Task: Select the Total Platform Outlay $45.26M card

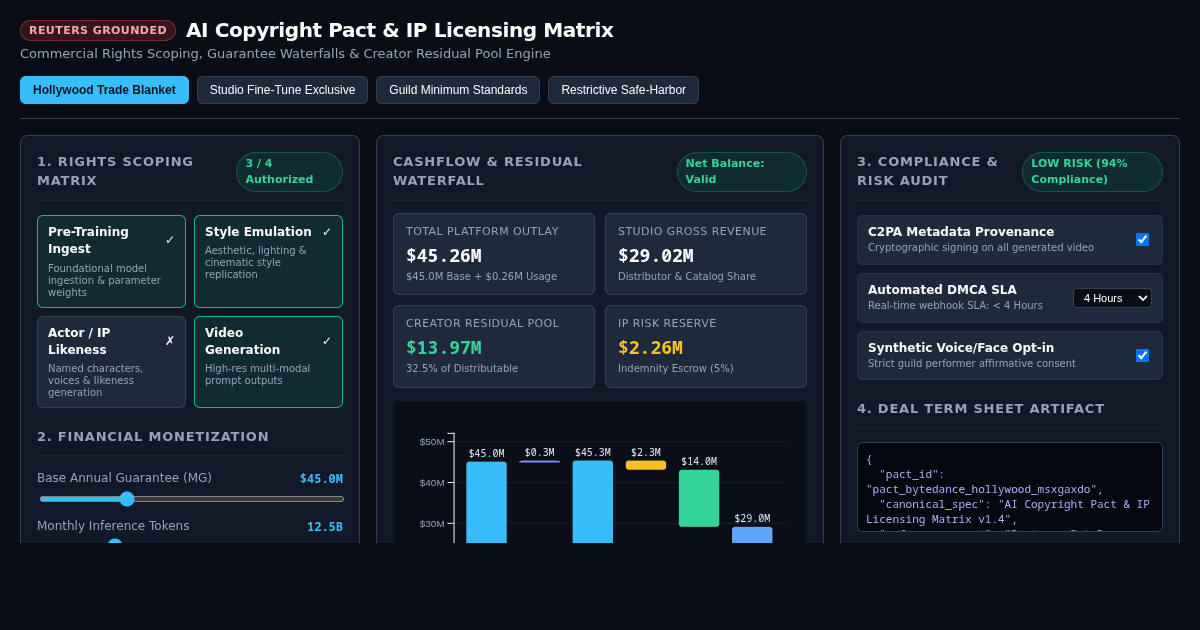Action: point(494,254)
